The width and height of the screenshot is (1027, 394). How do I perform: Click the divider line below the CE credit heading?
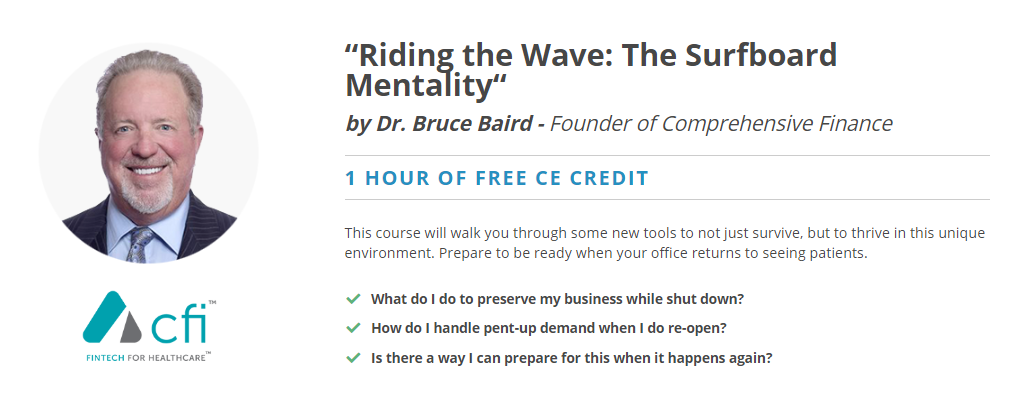pos(667,199)
